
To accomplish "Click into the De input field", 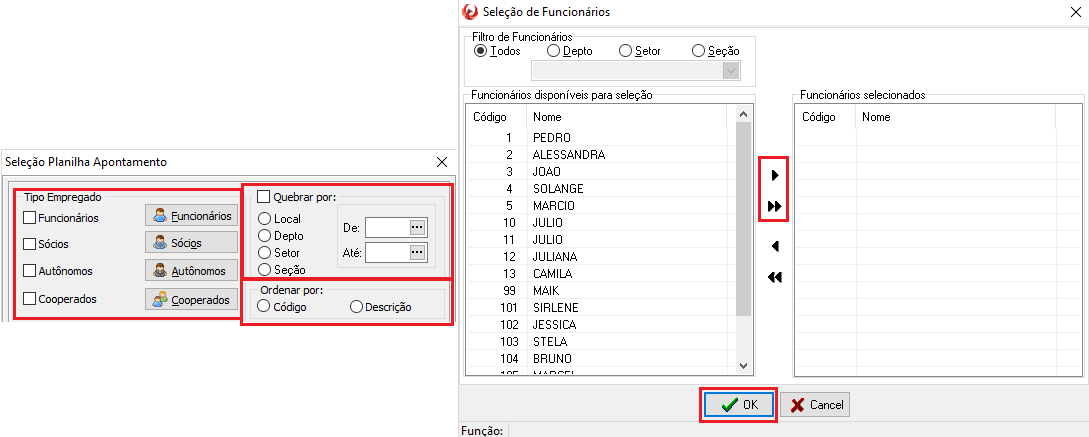I will (x=387, y=227).
